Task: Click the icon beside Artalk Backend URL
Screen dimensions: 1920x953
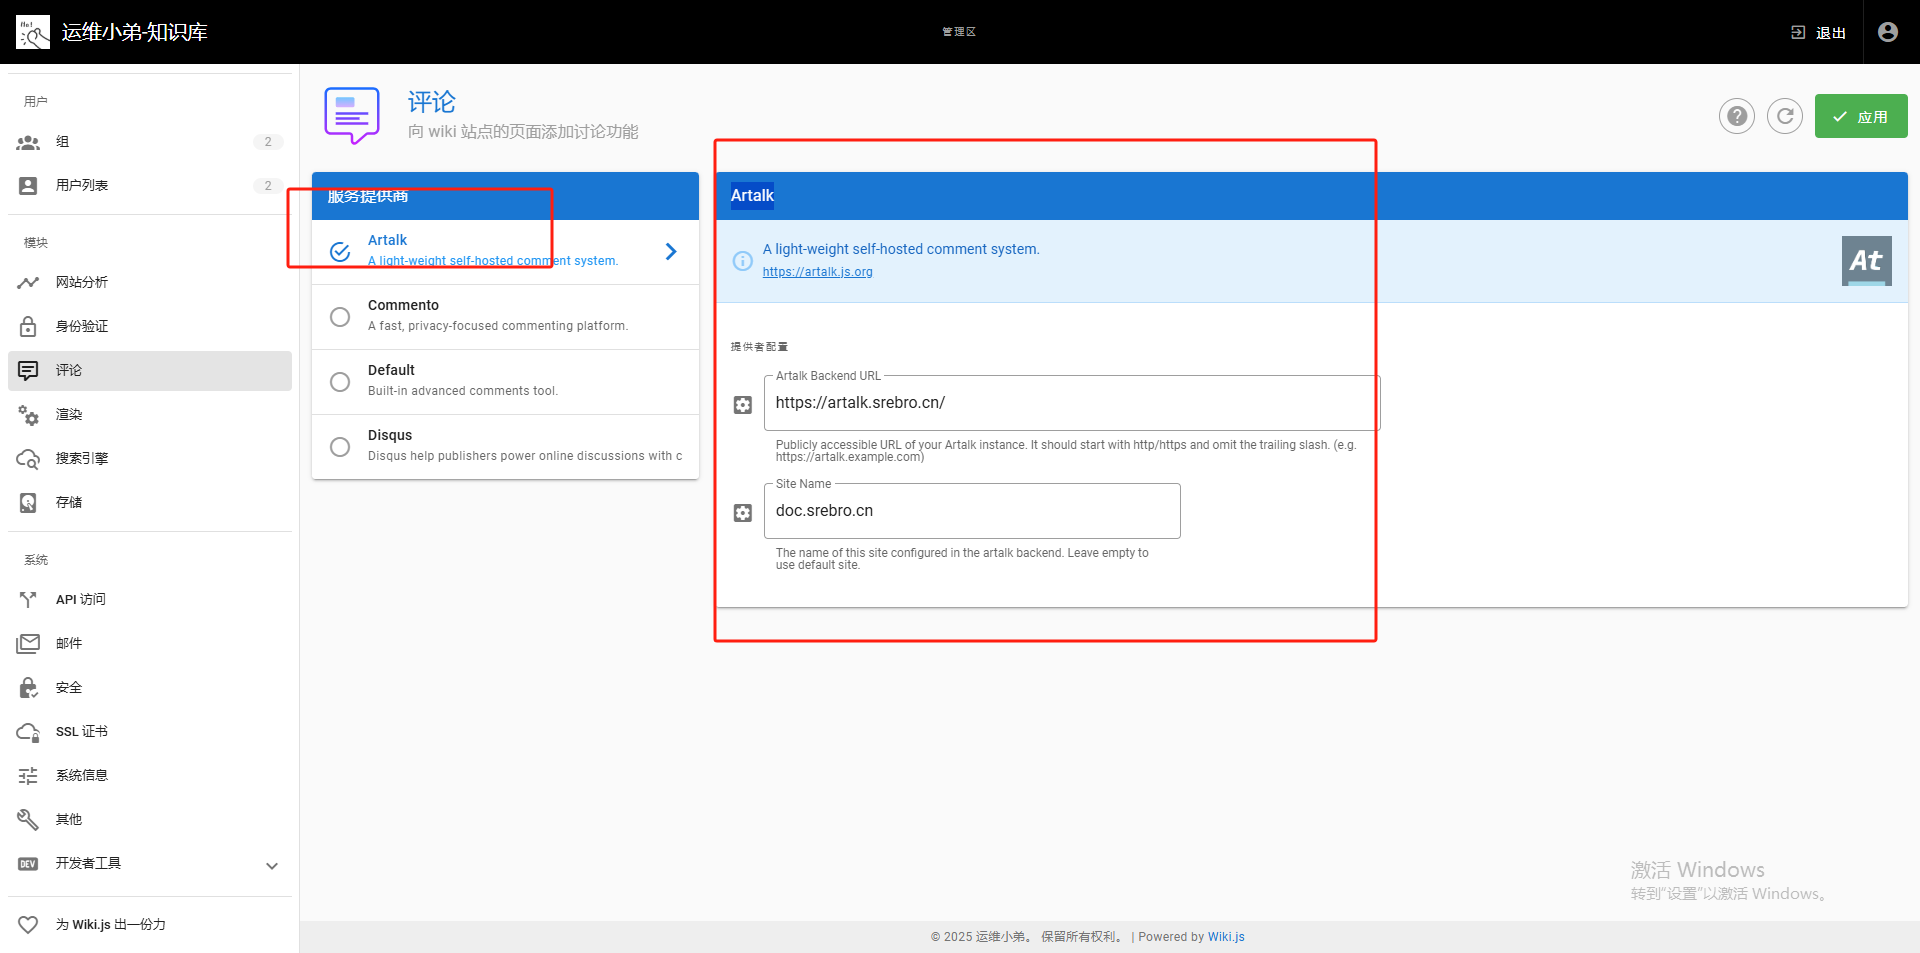Action: point(743,405)
